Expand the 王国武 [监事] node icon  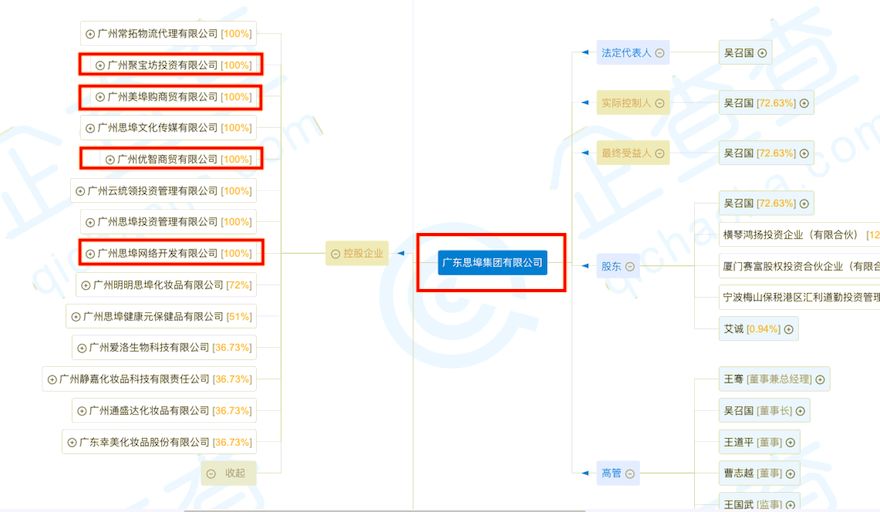coord(790,505)
